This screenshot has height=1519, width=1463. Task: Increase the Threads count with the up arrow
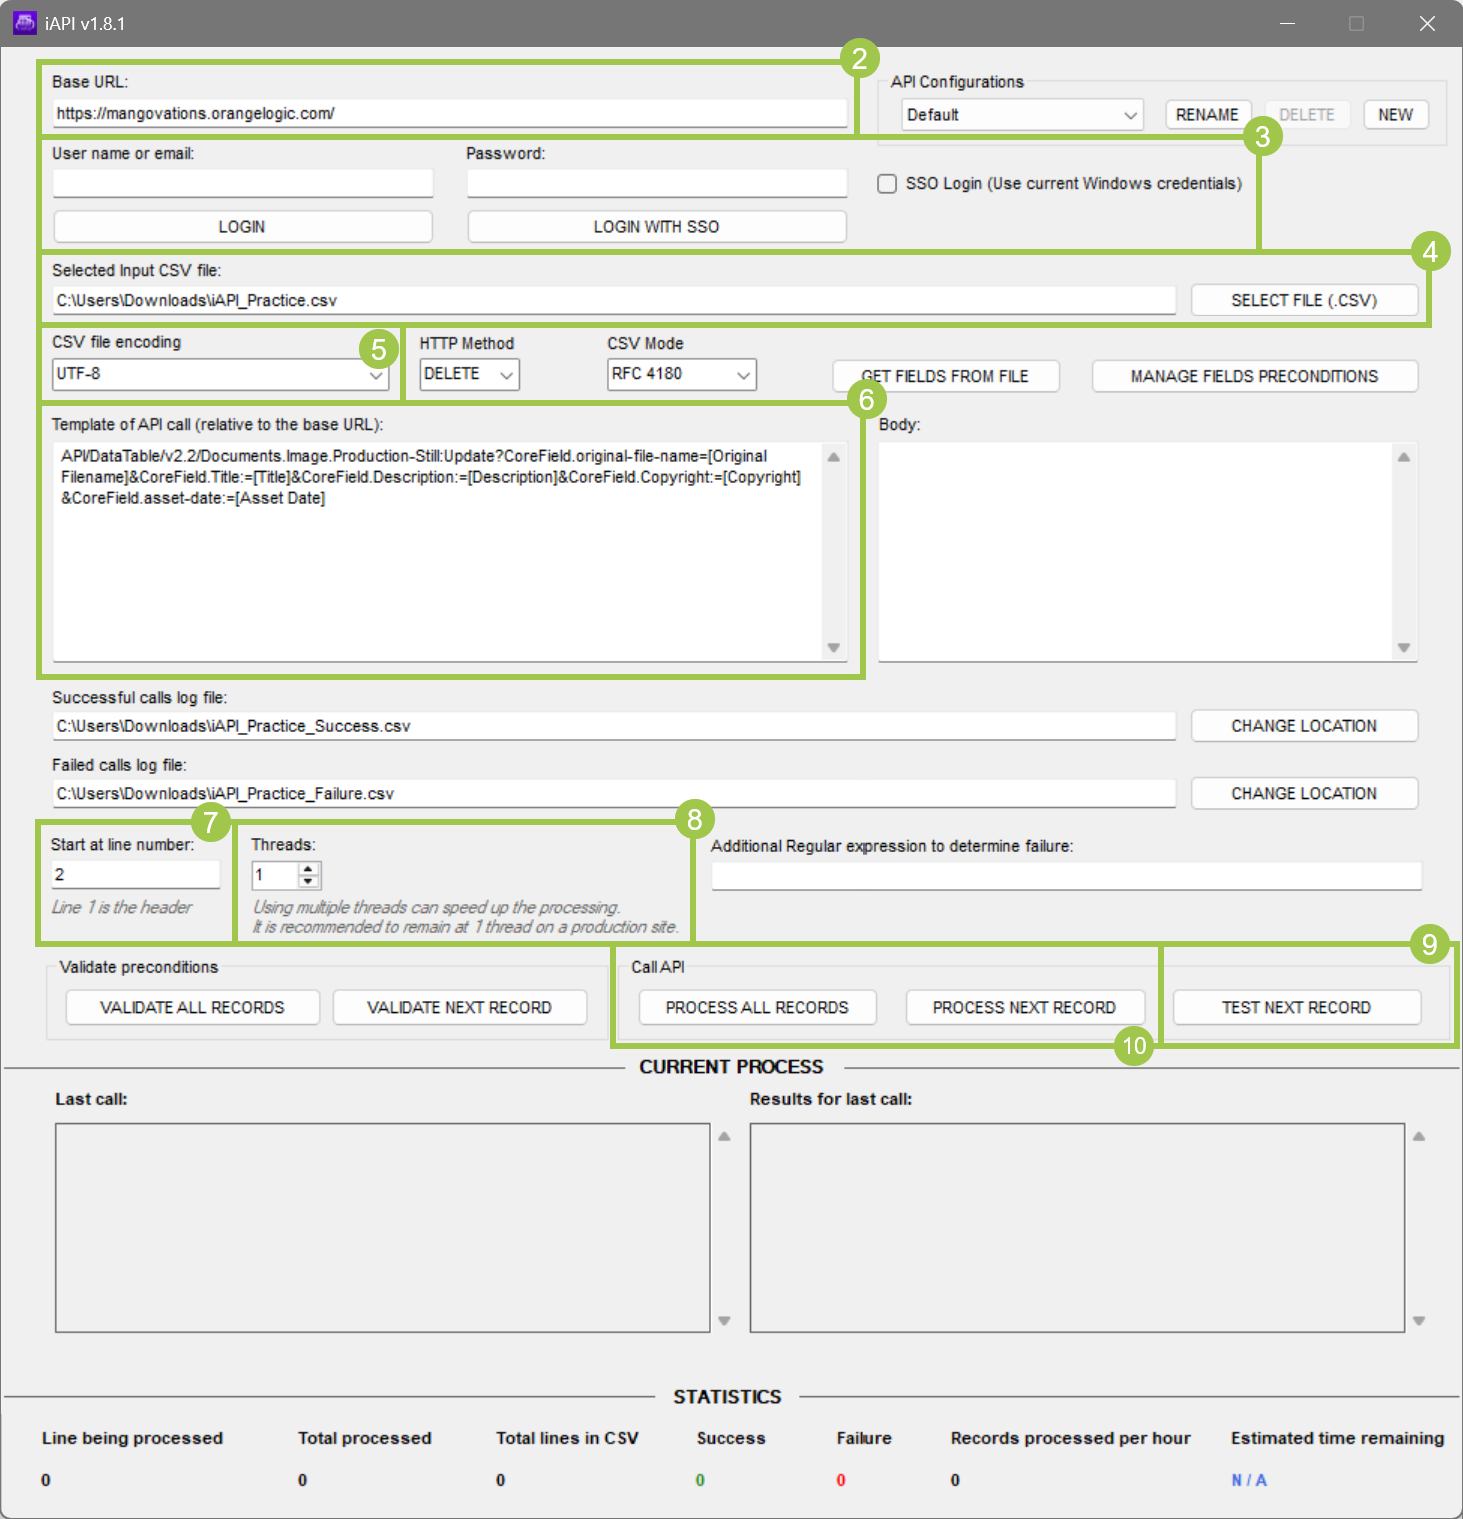coord(310,869)
